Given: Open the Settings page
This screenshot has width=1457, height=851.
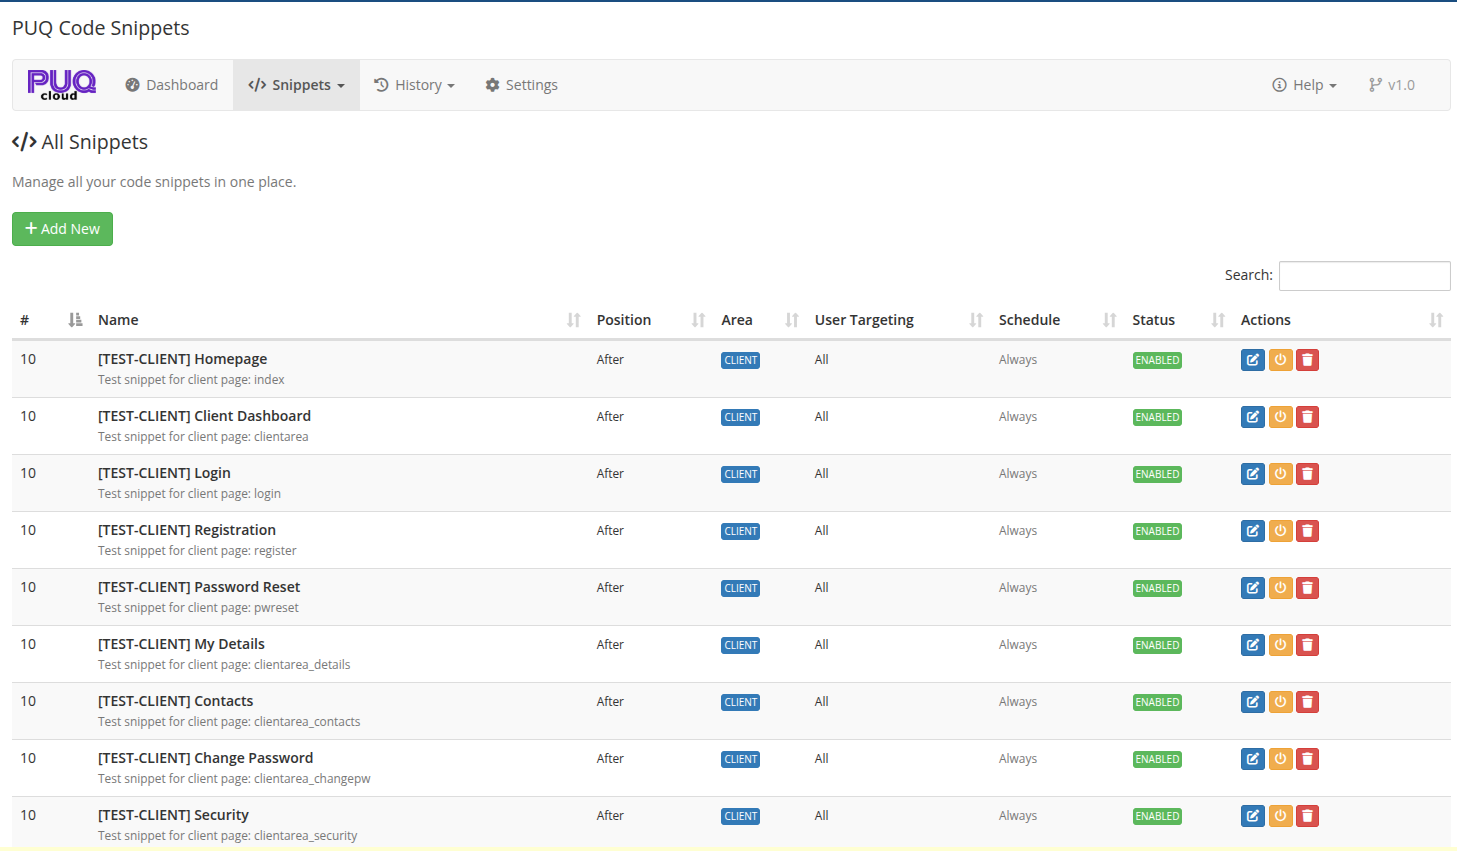Looking at the screenshot, I should (521, 85).
